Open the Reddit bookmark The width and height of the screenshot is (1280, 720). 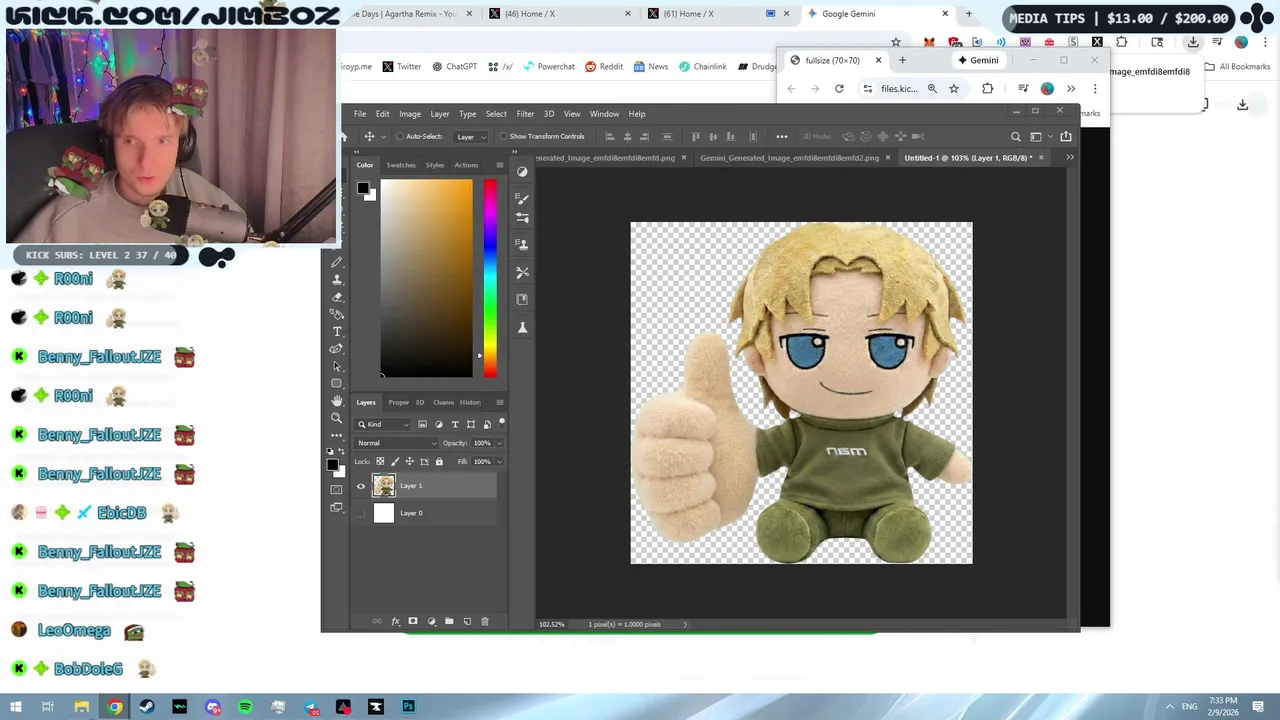coord(604,67)
